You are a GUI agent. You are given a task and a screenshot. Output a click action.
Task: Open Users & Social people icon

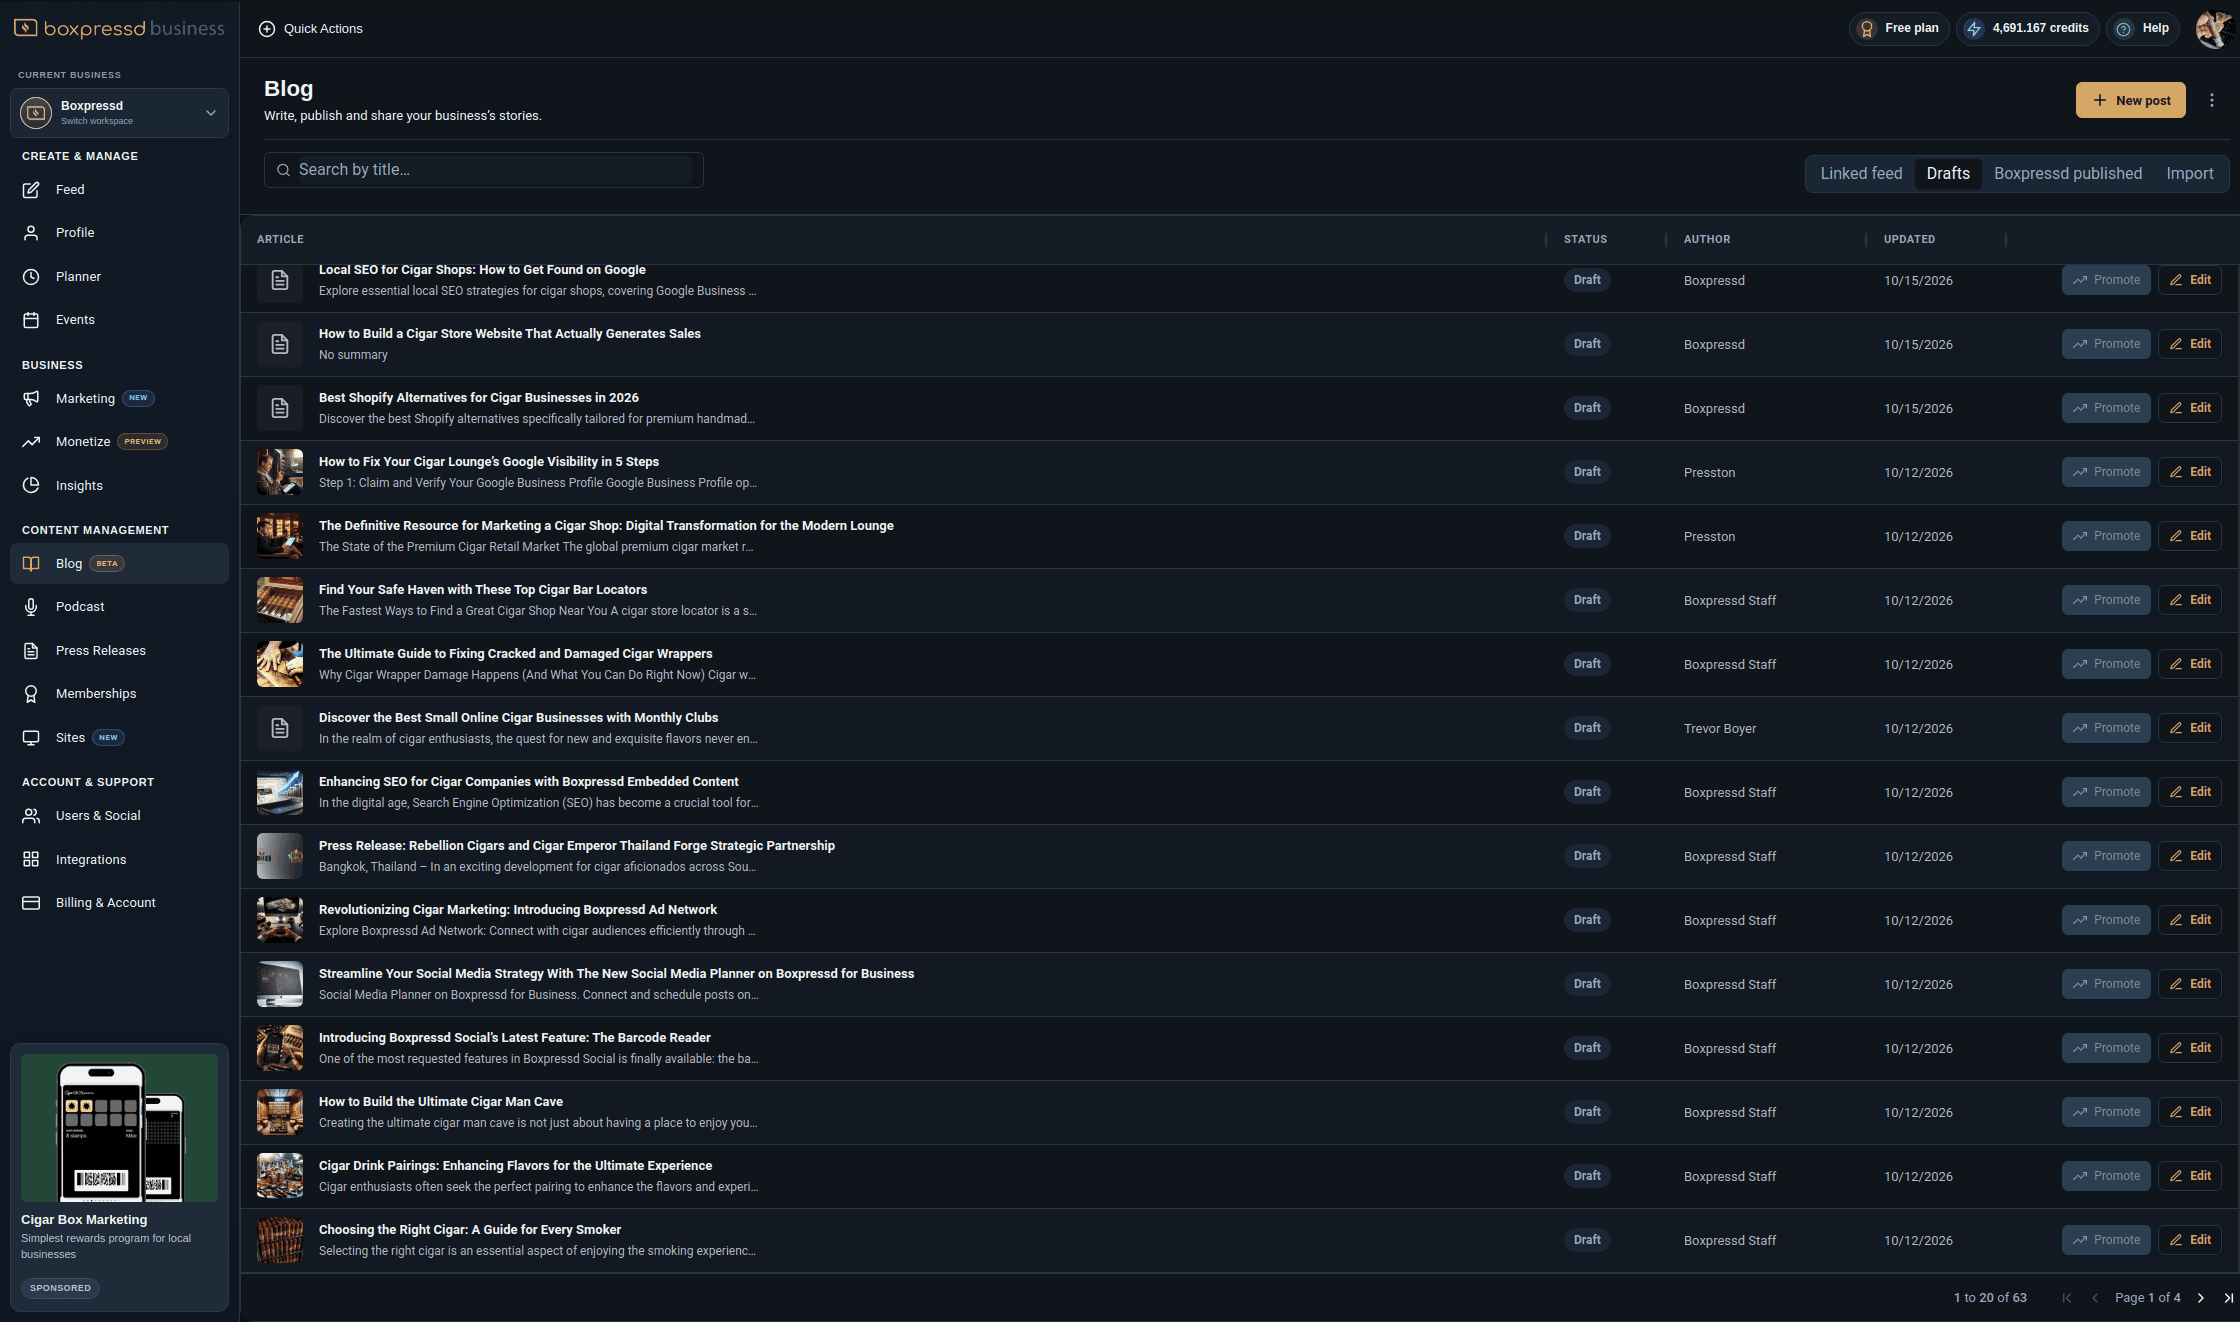coord(31,816)
